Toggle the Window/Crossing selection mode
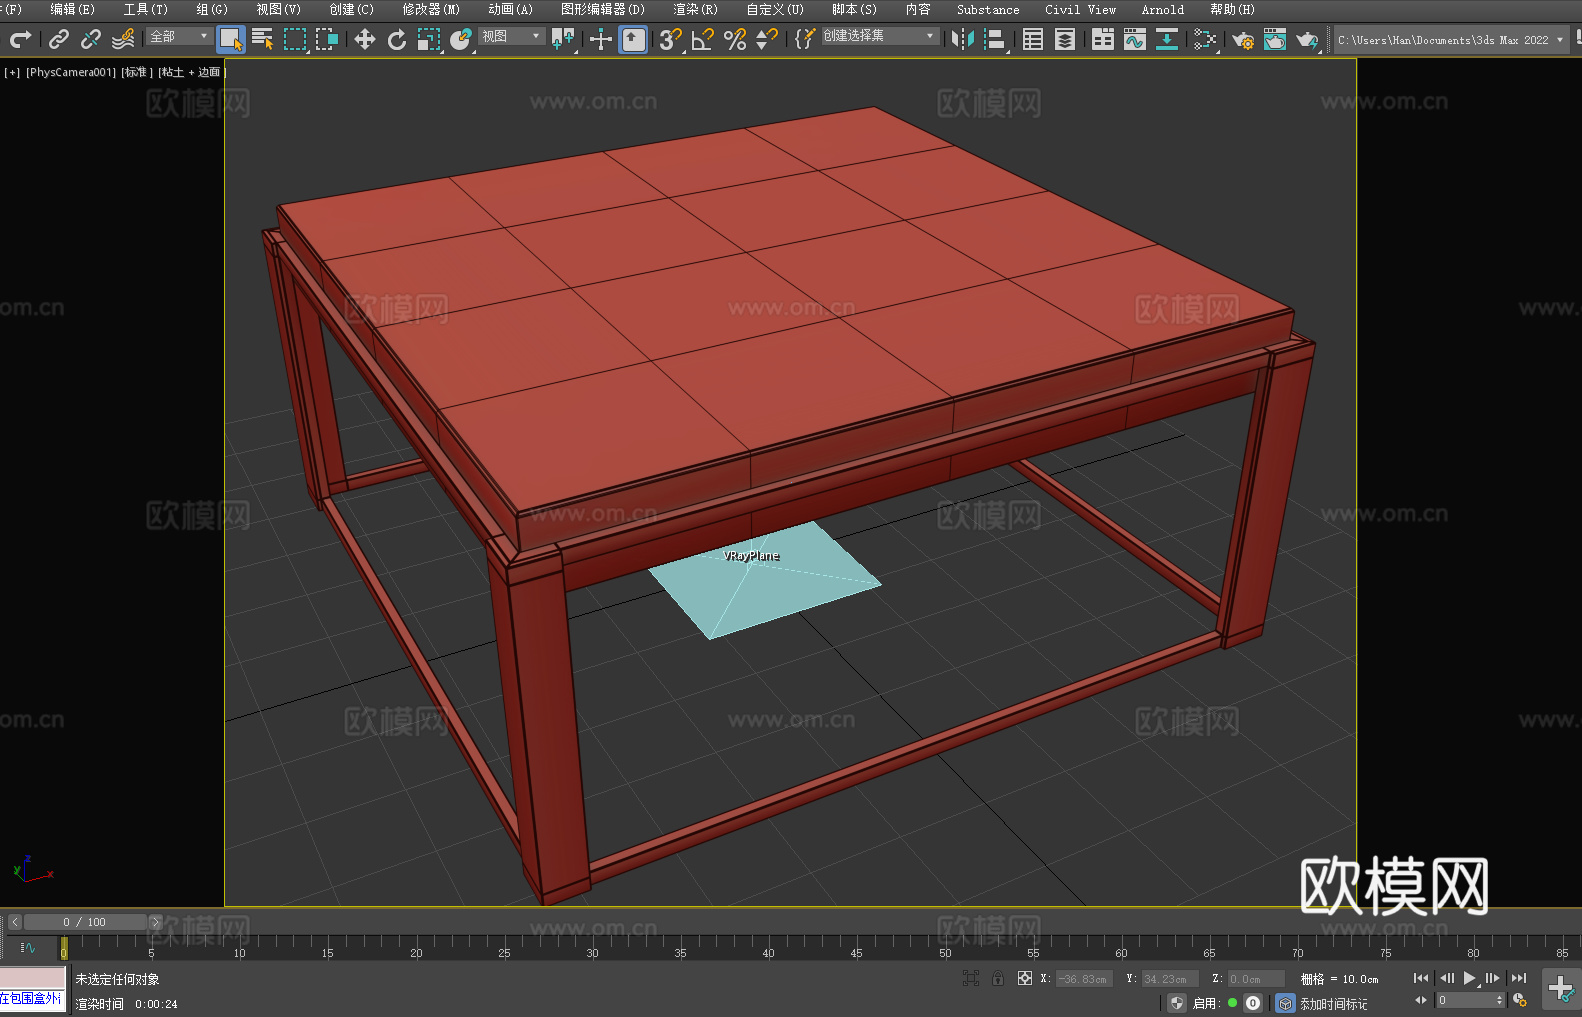Image resolution: width=1582 pixels, height=1017 pixels. 327,39
